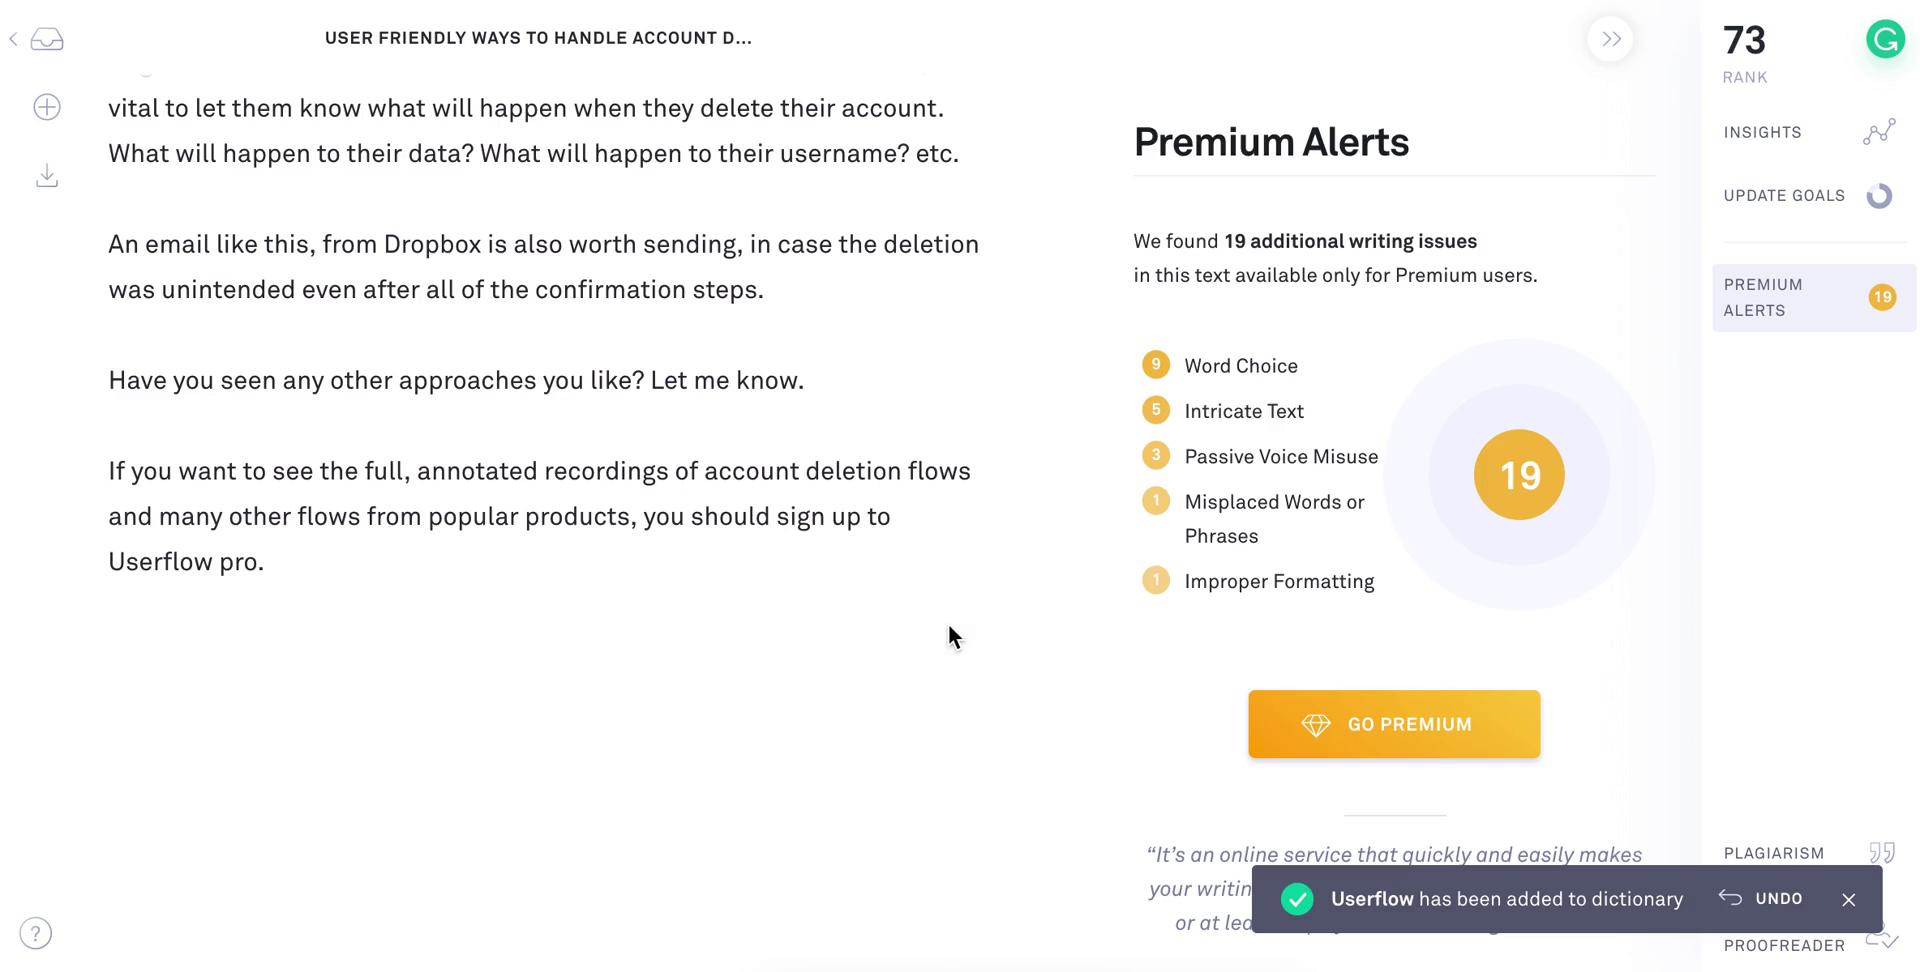The height and width of the screenshot is (972, 1920).
Task: Click the 73 rank score
Action: coord(1745,41)
